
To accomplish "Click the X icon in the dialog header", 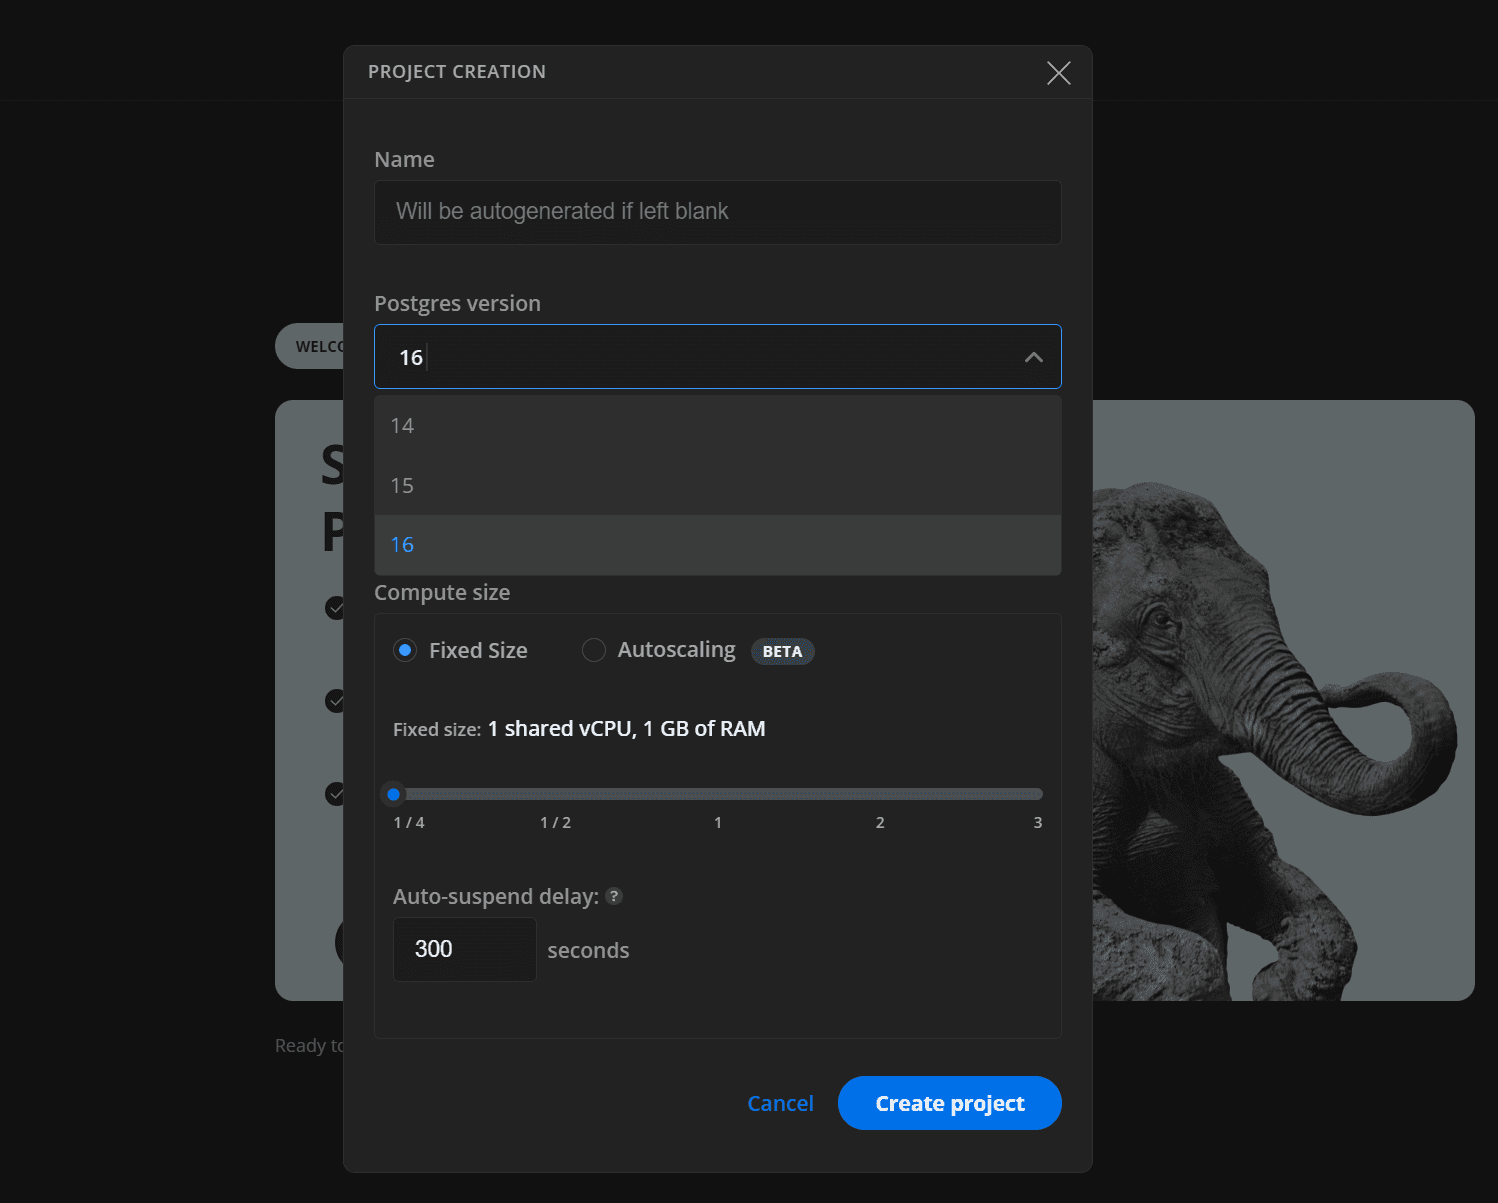I will point(1059,72).
